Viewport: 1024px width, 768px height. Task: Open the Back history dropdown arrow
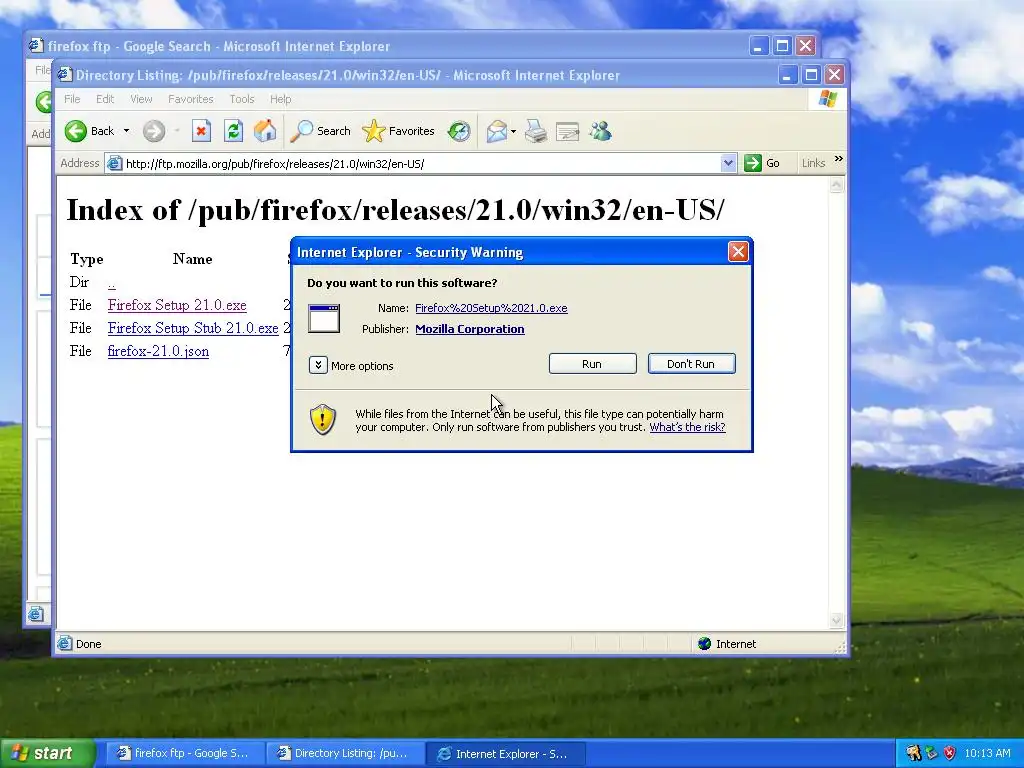[126, 131]
